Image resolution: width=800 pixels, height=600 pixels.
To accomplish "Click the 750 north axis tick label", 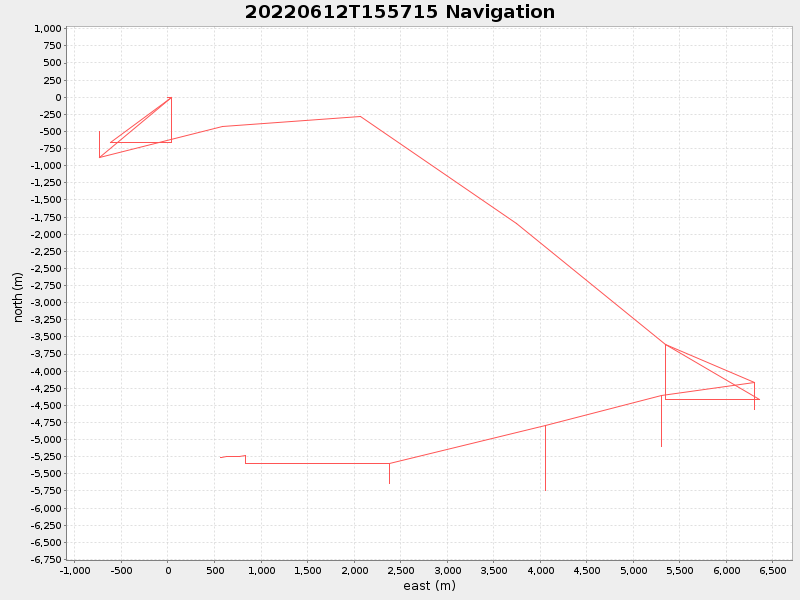I will pos(52,46).
